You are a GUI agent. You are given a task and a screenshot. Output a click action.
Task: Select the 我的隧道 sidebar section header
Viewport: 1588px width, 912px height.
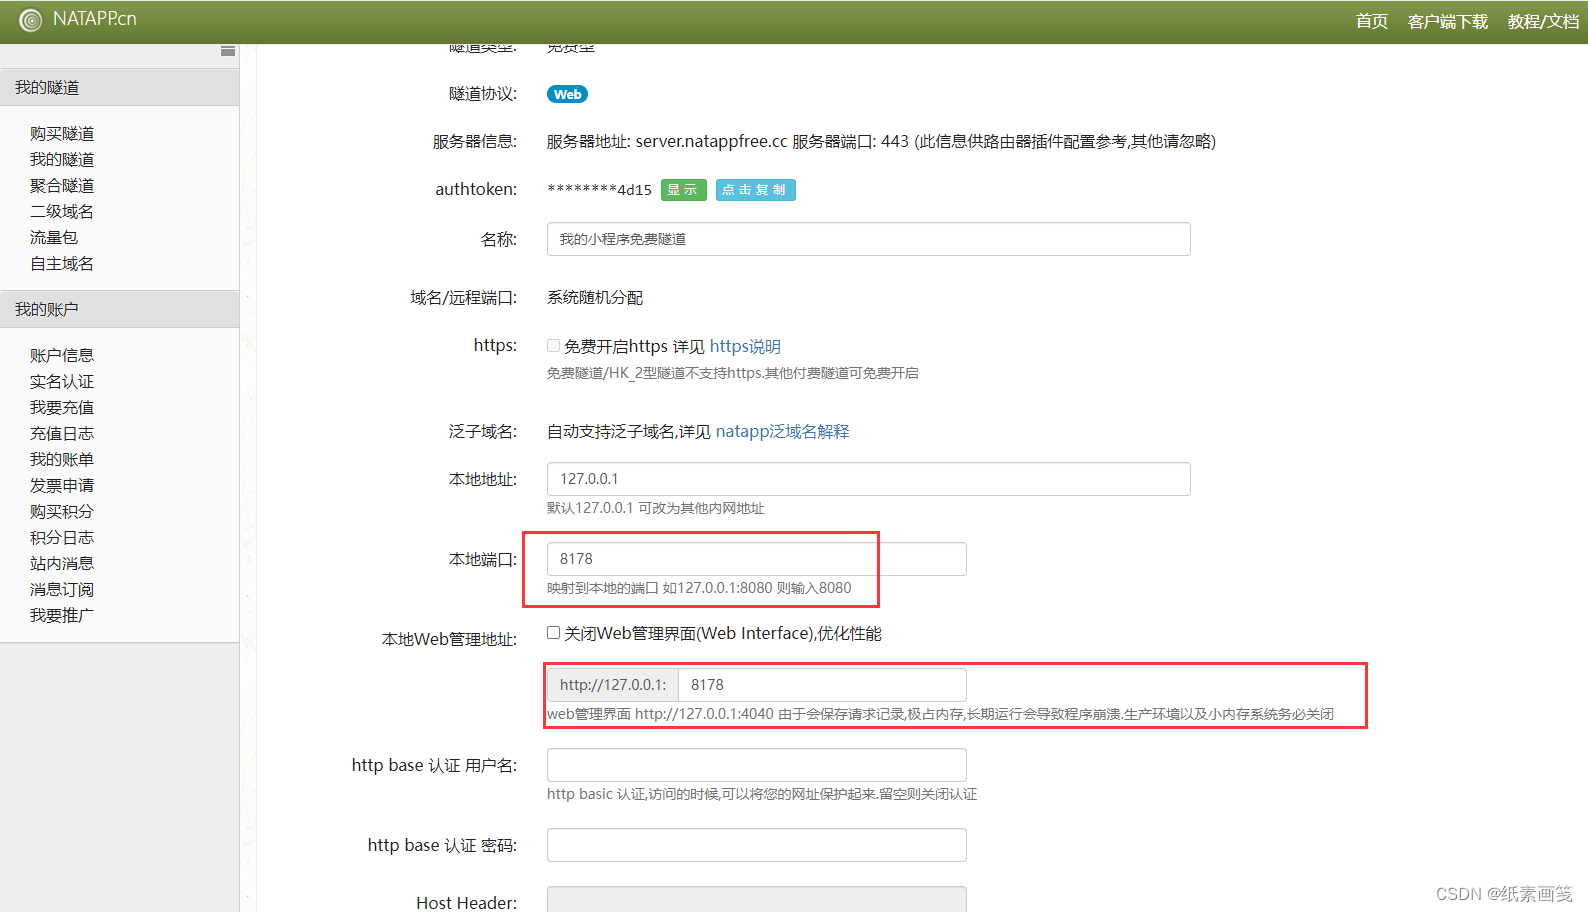click(x=119, y=88)
